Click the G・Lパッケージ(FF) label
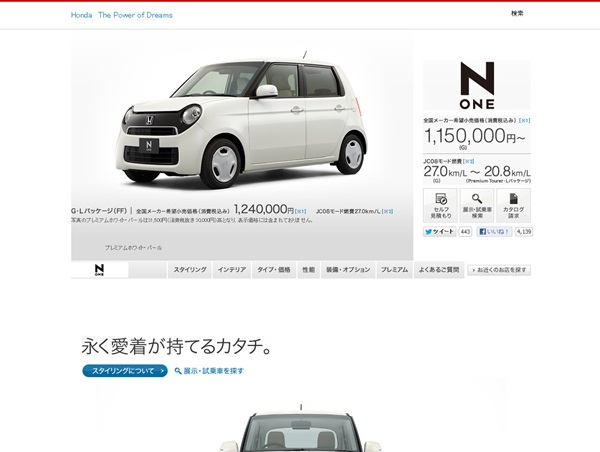Viewport: 600px width, 452px height. point(99,211)
